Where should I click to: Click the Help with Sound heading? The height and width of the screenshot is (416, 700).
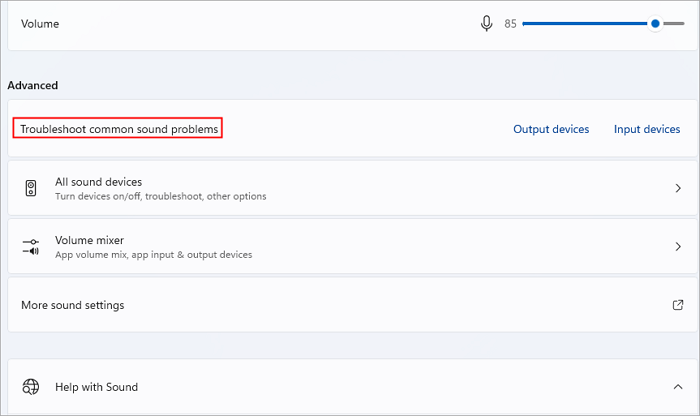pos(96,387)
